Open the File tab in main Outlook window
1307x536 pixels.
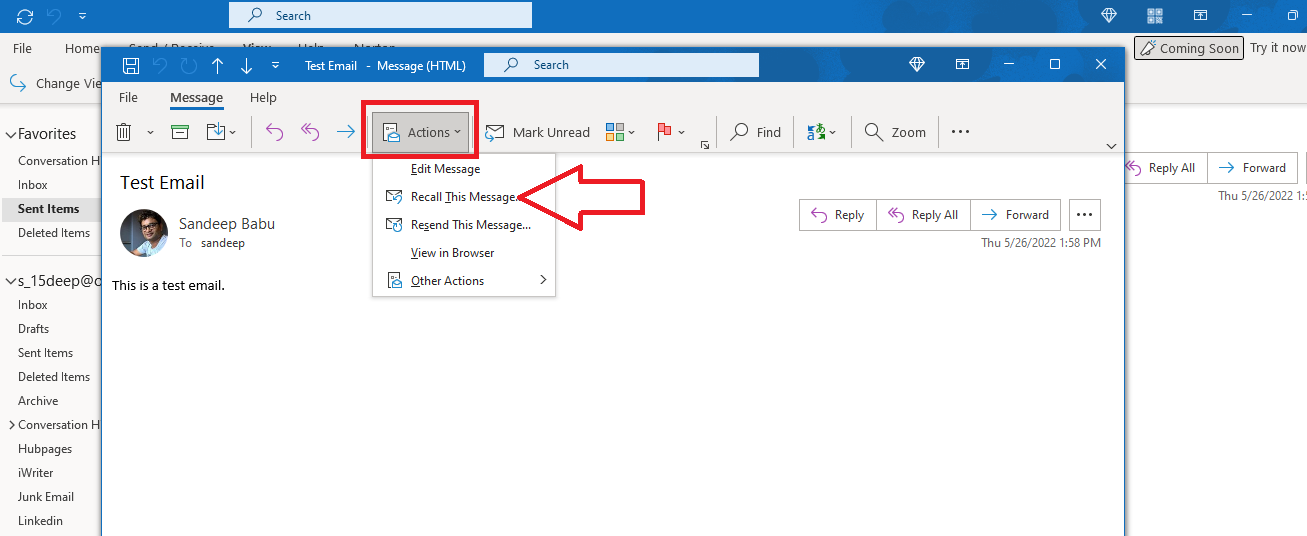tap(23, 48)
